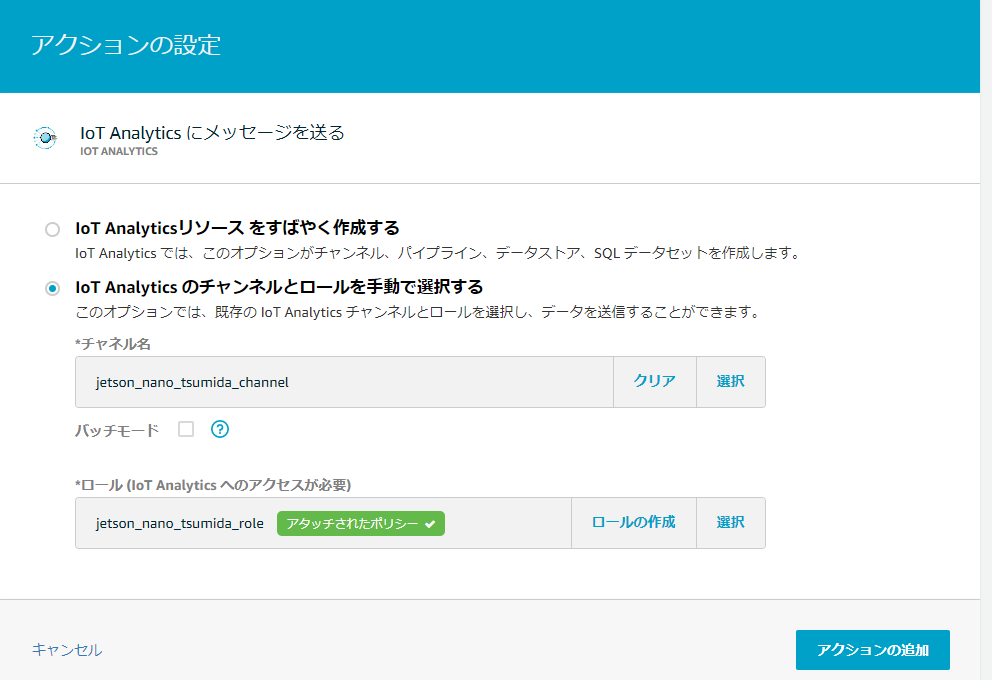This screenshot has height=680, width=992.
Task: Click アクションの追加 button
Action: (872, 650)
